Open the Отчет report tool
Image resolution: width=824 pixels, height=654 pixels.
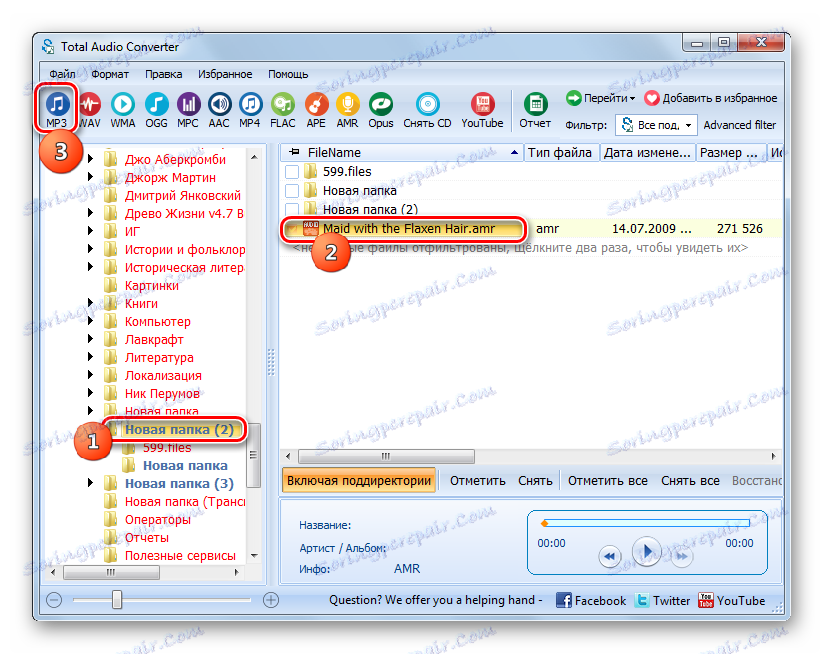pos(535,109)
